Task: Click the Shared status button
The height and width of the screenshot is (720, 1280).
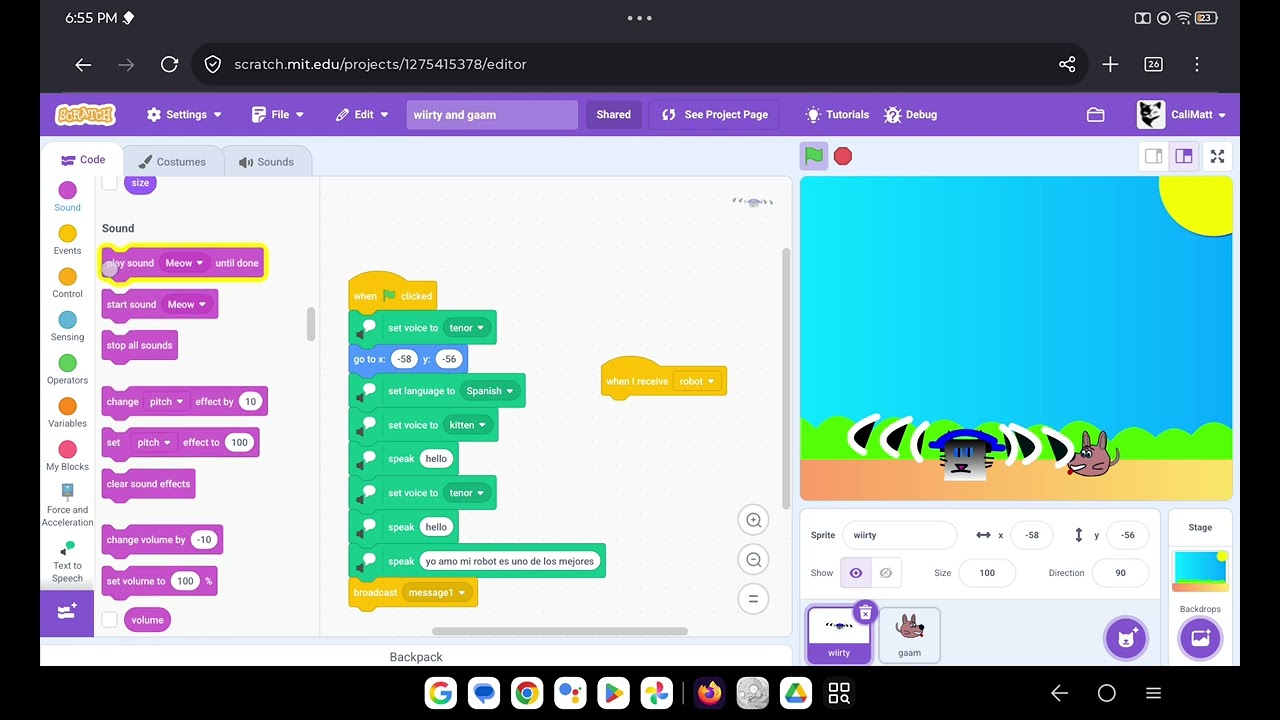Action: tap(613, 115)
